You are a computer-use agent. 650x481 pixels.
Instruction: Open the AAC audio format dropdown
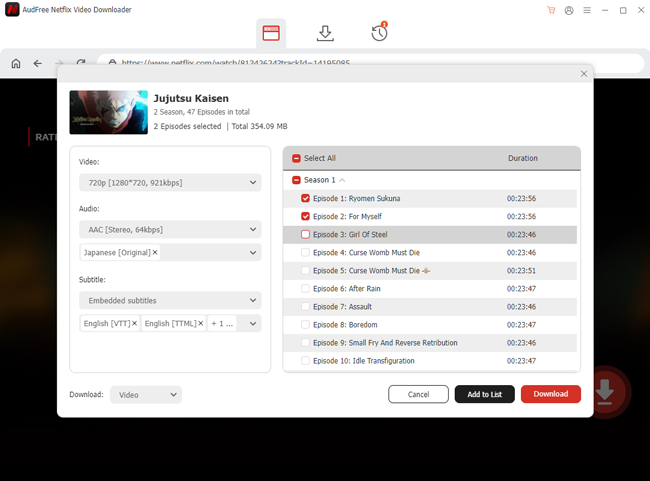click(x=170, y=229)
